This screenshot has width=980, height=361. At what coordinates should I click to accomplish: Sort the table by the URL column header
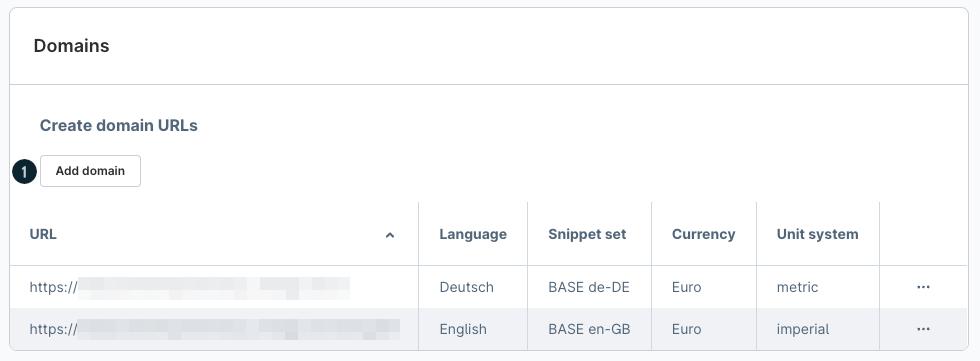pos(43,234)
